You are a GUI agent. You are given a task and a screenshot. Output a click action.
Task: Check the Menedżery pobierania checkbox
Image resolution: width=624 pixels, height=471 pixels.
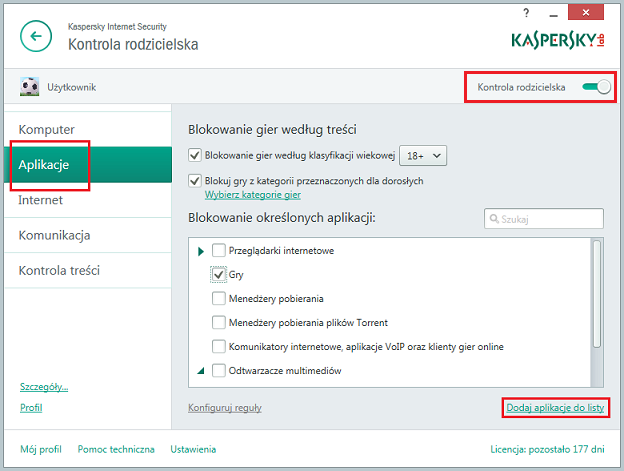[218, 298]
